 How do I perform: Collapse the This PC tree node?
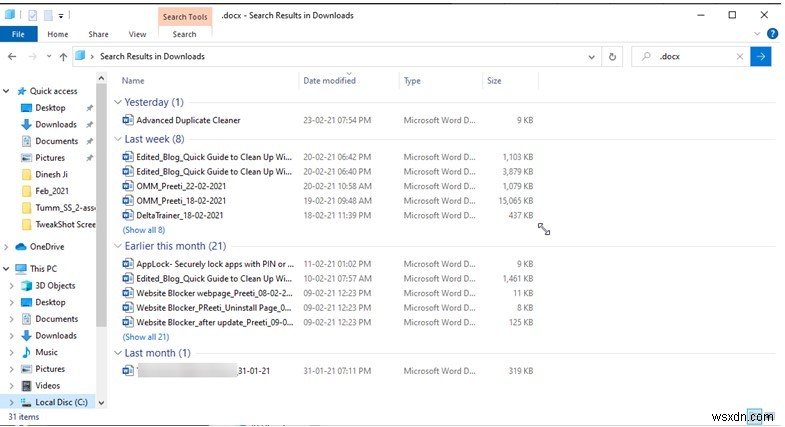click(6, 269)
